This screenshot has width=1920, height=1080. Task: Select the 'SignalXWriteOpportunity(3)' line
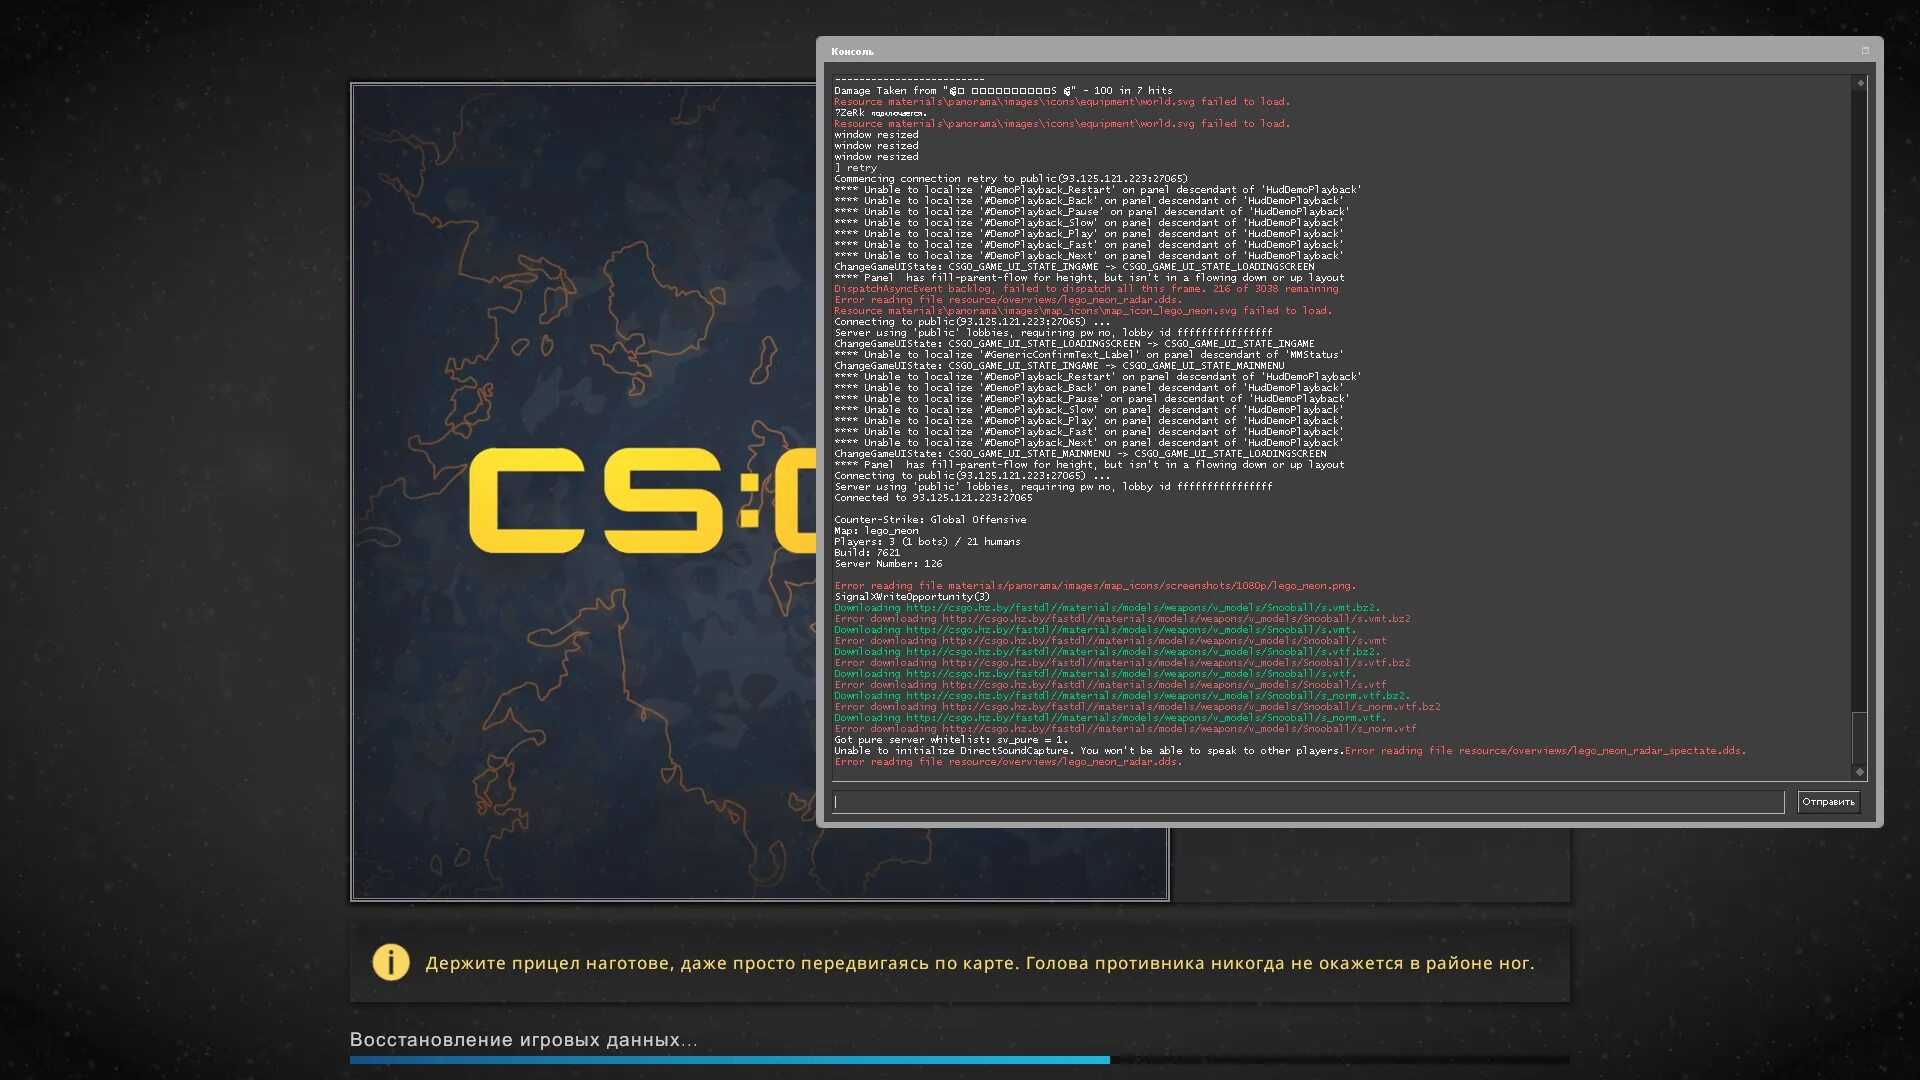pyautogui.click(x=912, y=597)
